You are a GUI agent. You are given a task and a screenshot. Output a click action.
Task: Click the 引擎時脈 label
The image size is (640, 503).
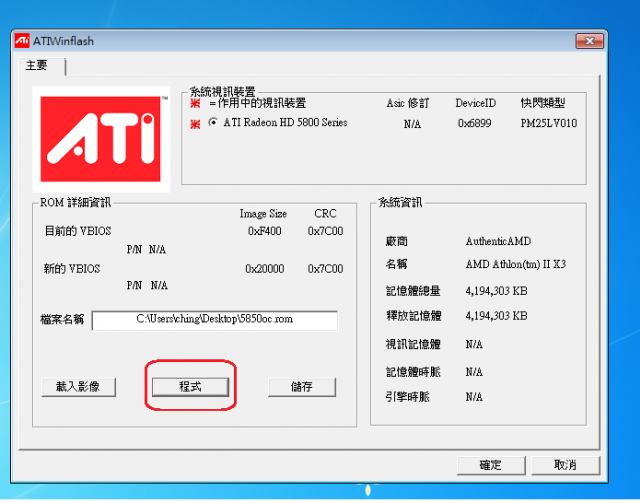click(407, 397)
